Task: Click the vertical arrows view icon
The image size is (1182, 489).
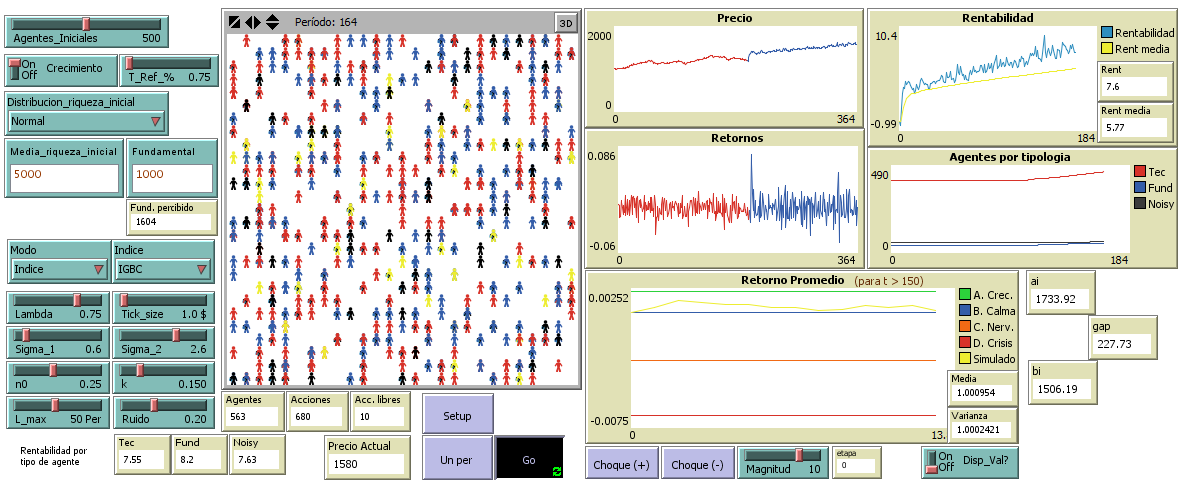Action: tap(272, 22)
